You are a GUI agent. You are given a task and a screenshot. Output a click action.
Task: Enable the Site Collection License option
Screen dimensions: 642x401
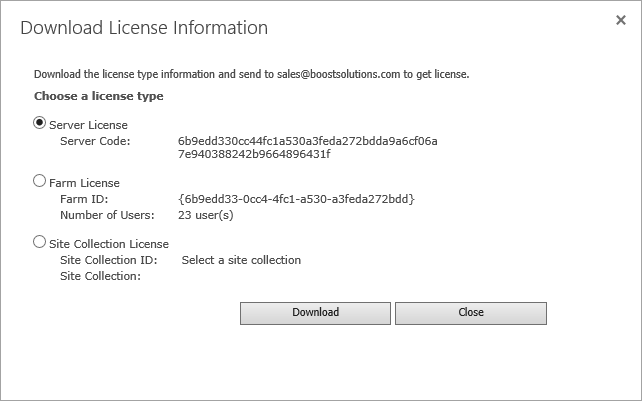[x=40, y=241]
